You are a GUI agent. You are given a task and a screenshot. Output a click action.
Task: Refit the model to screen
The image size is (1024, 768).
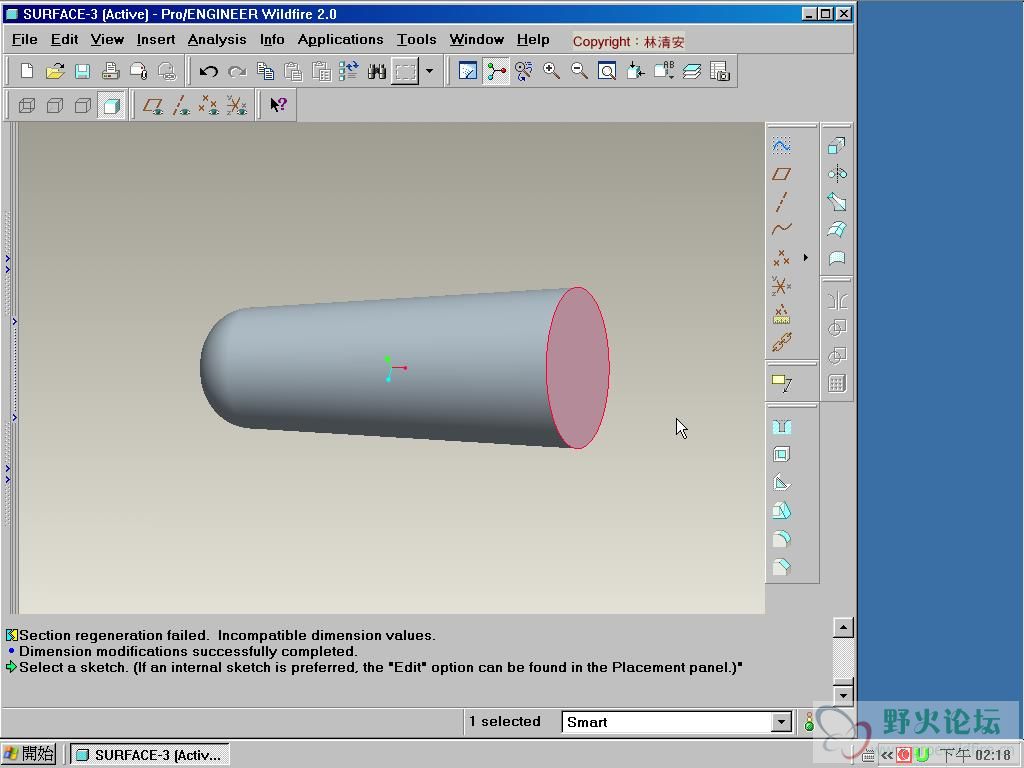(607, 71)
